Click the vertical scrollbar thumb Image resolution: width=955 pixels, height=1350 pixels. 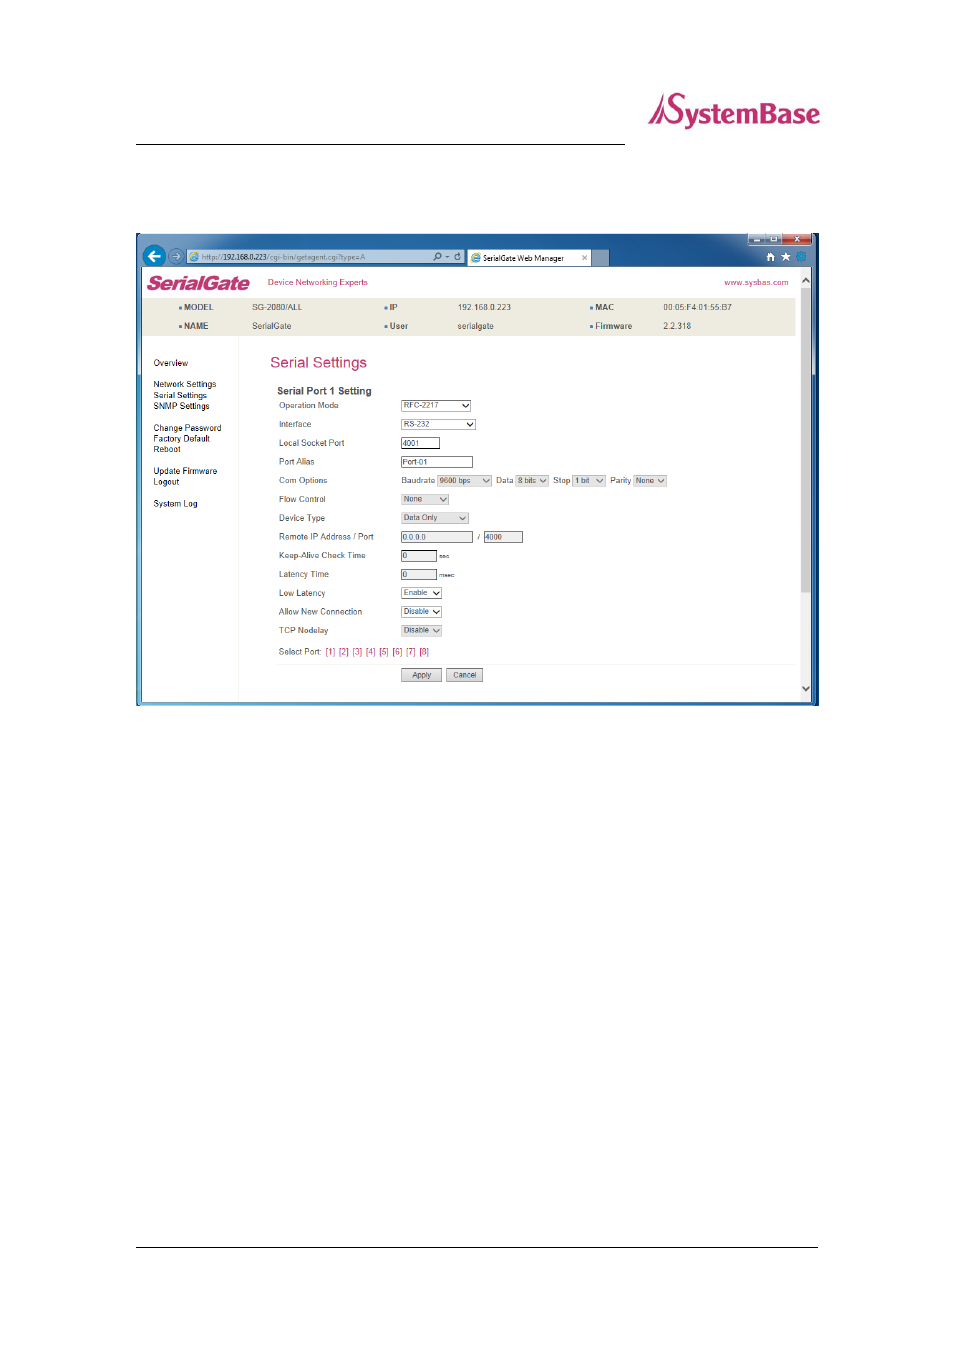(806, 440)
